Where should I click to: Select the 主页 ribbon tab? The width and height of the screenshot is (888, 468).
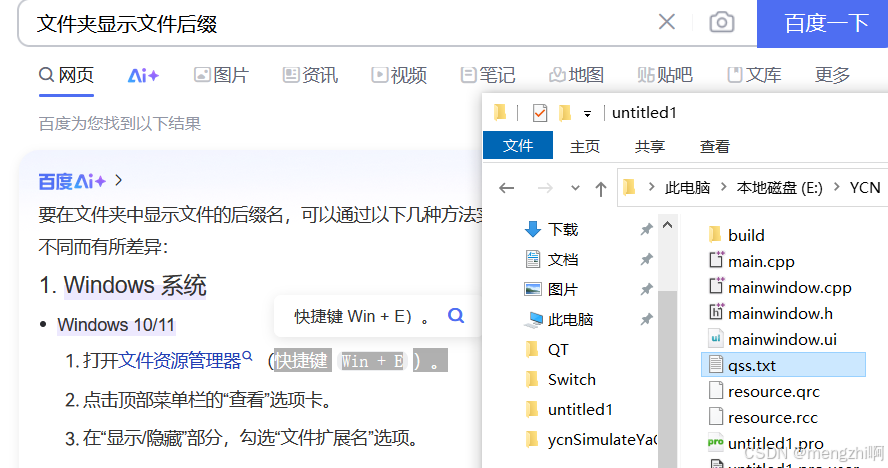click(584, 147)
